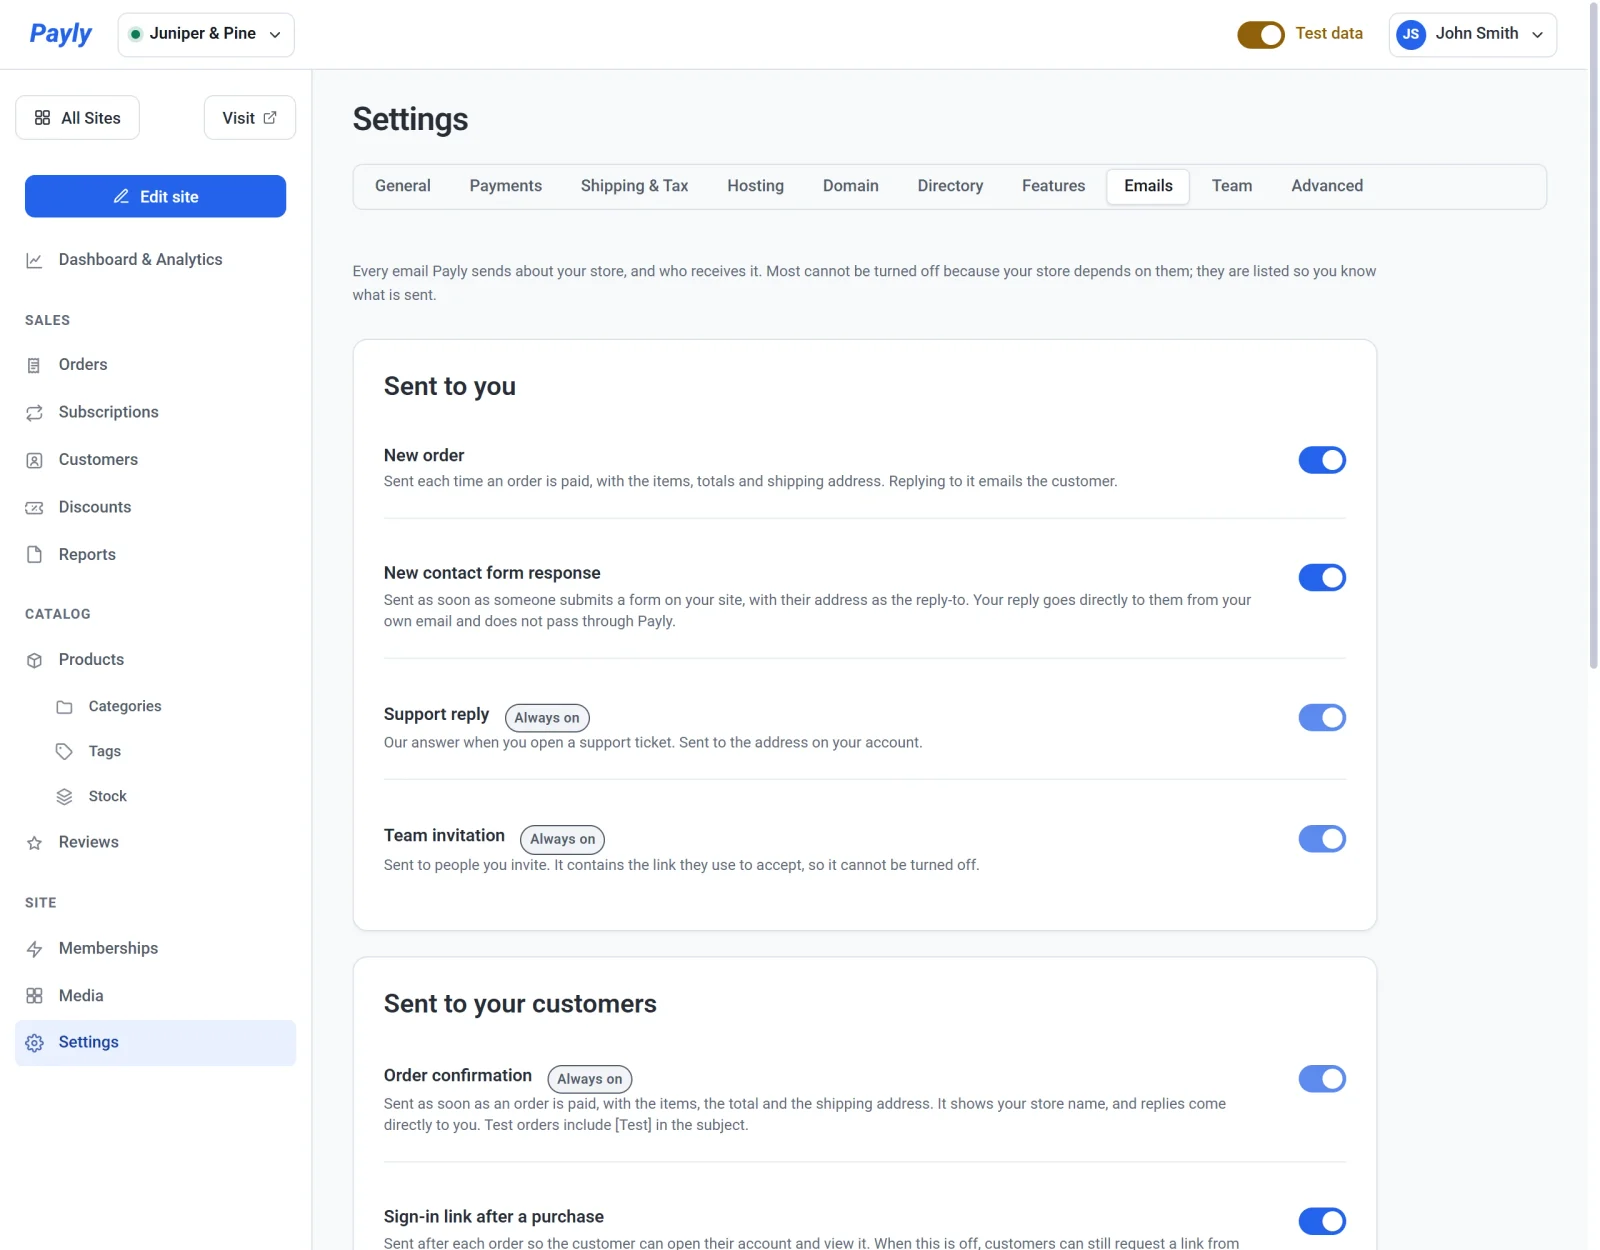This screenshot has width=1600, height=1250.
Task: Go to the Advanced tab
Action: tap(1327, 186)
